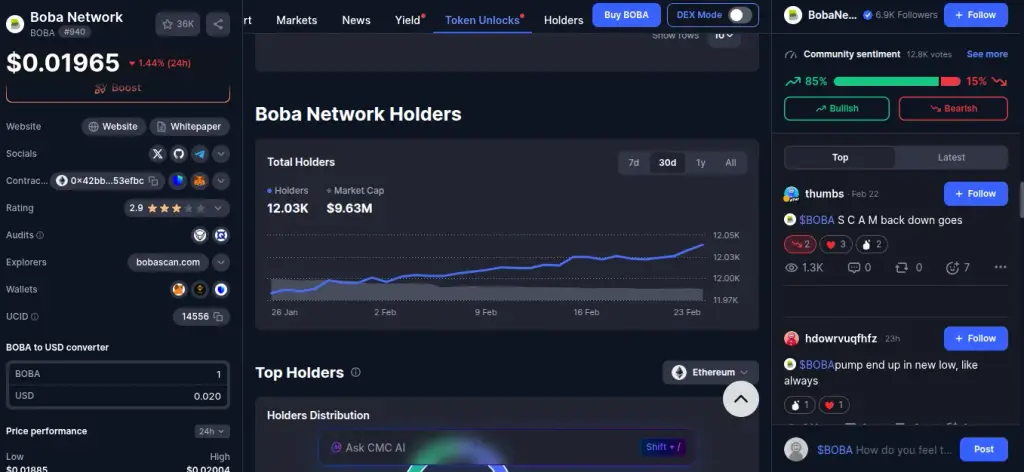
Task: Toggle the Holders series in chart legend
Action: click(287, 191)
